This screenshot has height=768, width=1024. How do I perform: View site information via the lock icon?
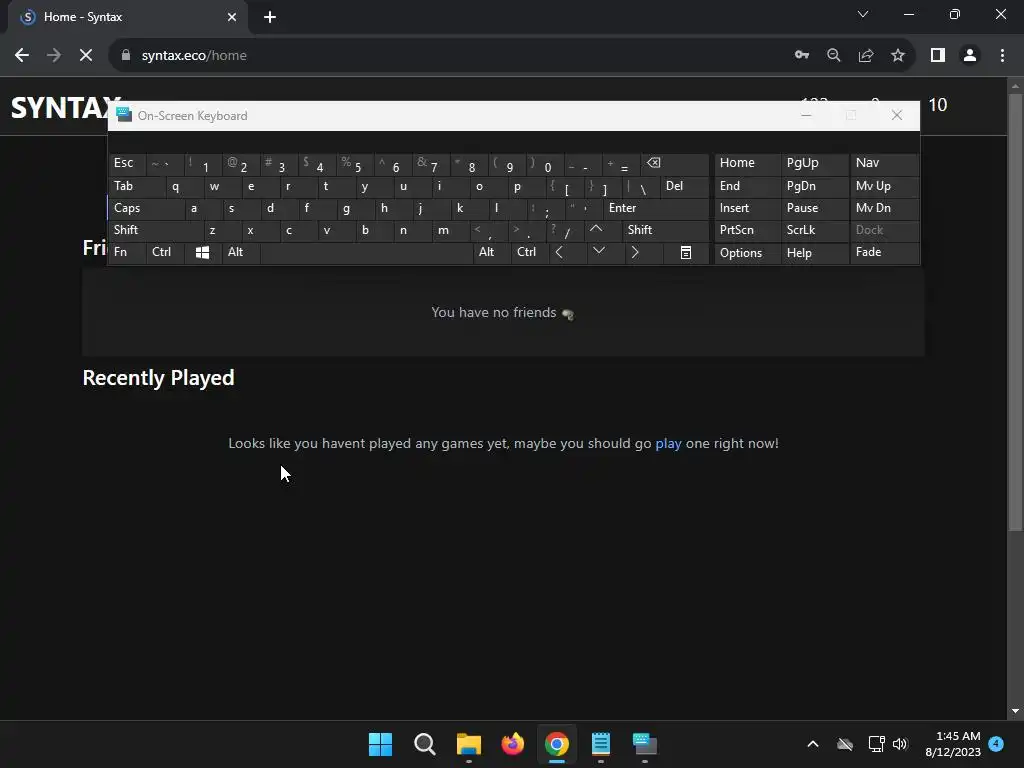pos(126,56)
